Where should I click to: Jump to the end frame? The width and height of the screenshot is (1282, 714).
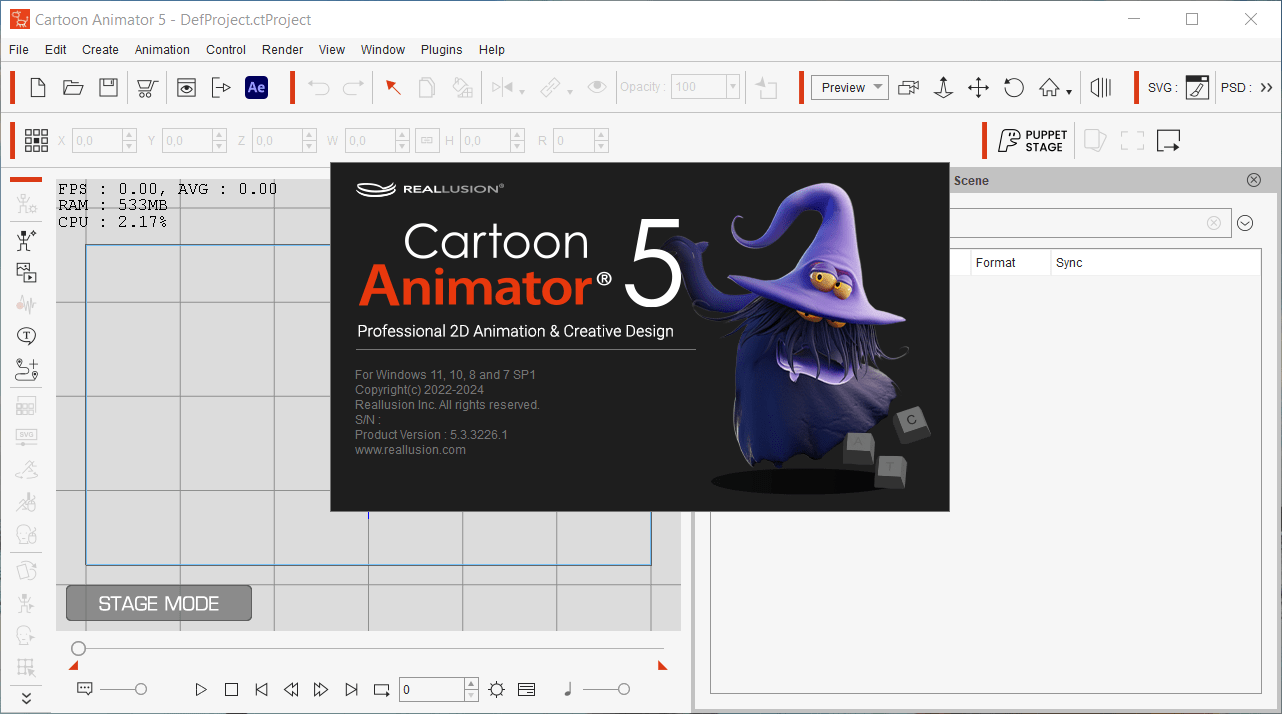click(x=351, y=689)
